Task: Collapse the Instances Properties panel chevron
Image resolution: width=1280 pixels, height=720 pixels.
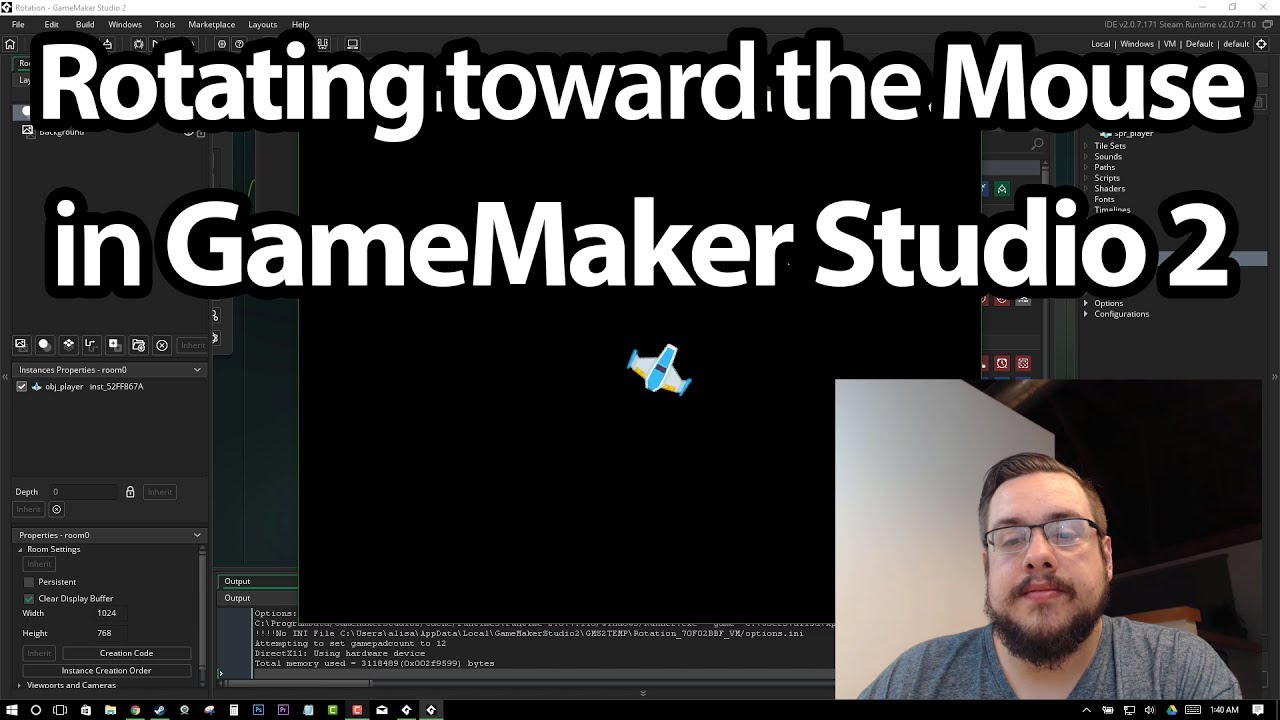Action: [197, 370]
